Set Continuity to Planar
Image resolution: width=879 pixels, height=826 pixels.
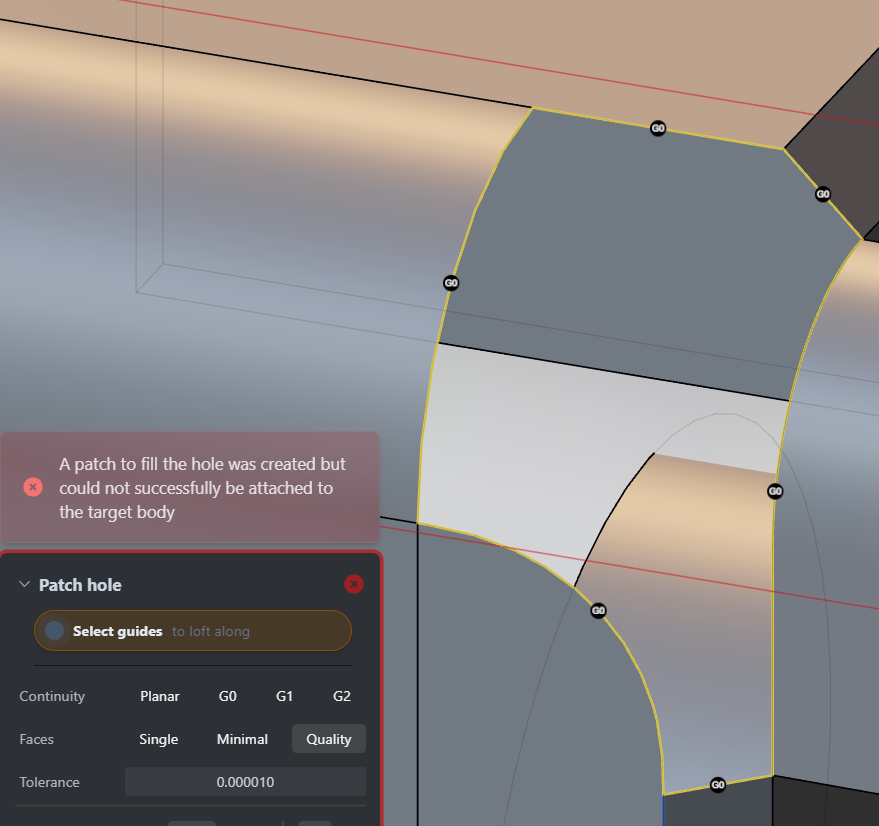pyautogui.click(x=160, y=696)
